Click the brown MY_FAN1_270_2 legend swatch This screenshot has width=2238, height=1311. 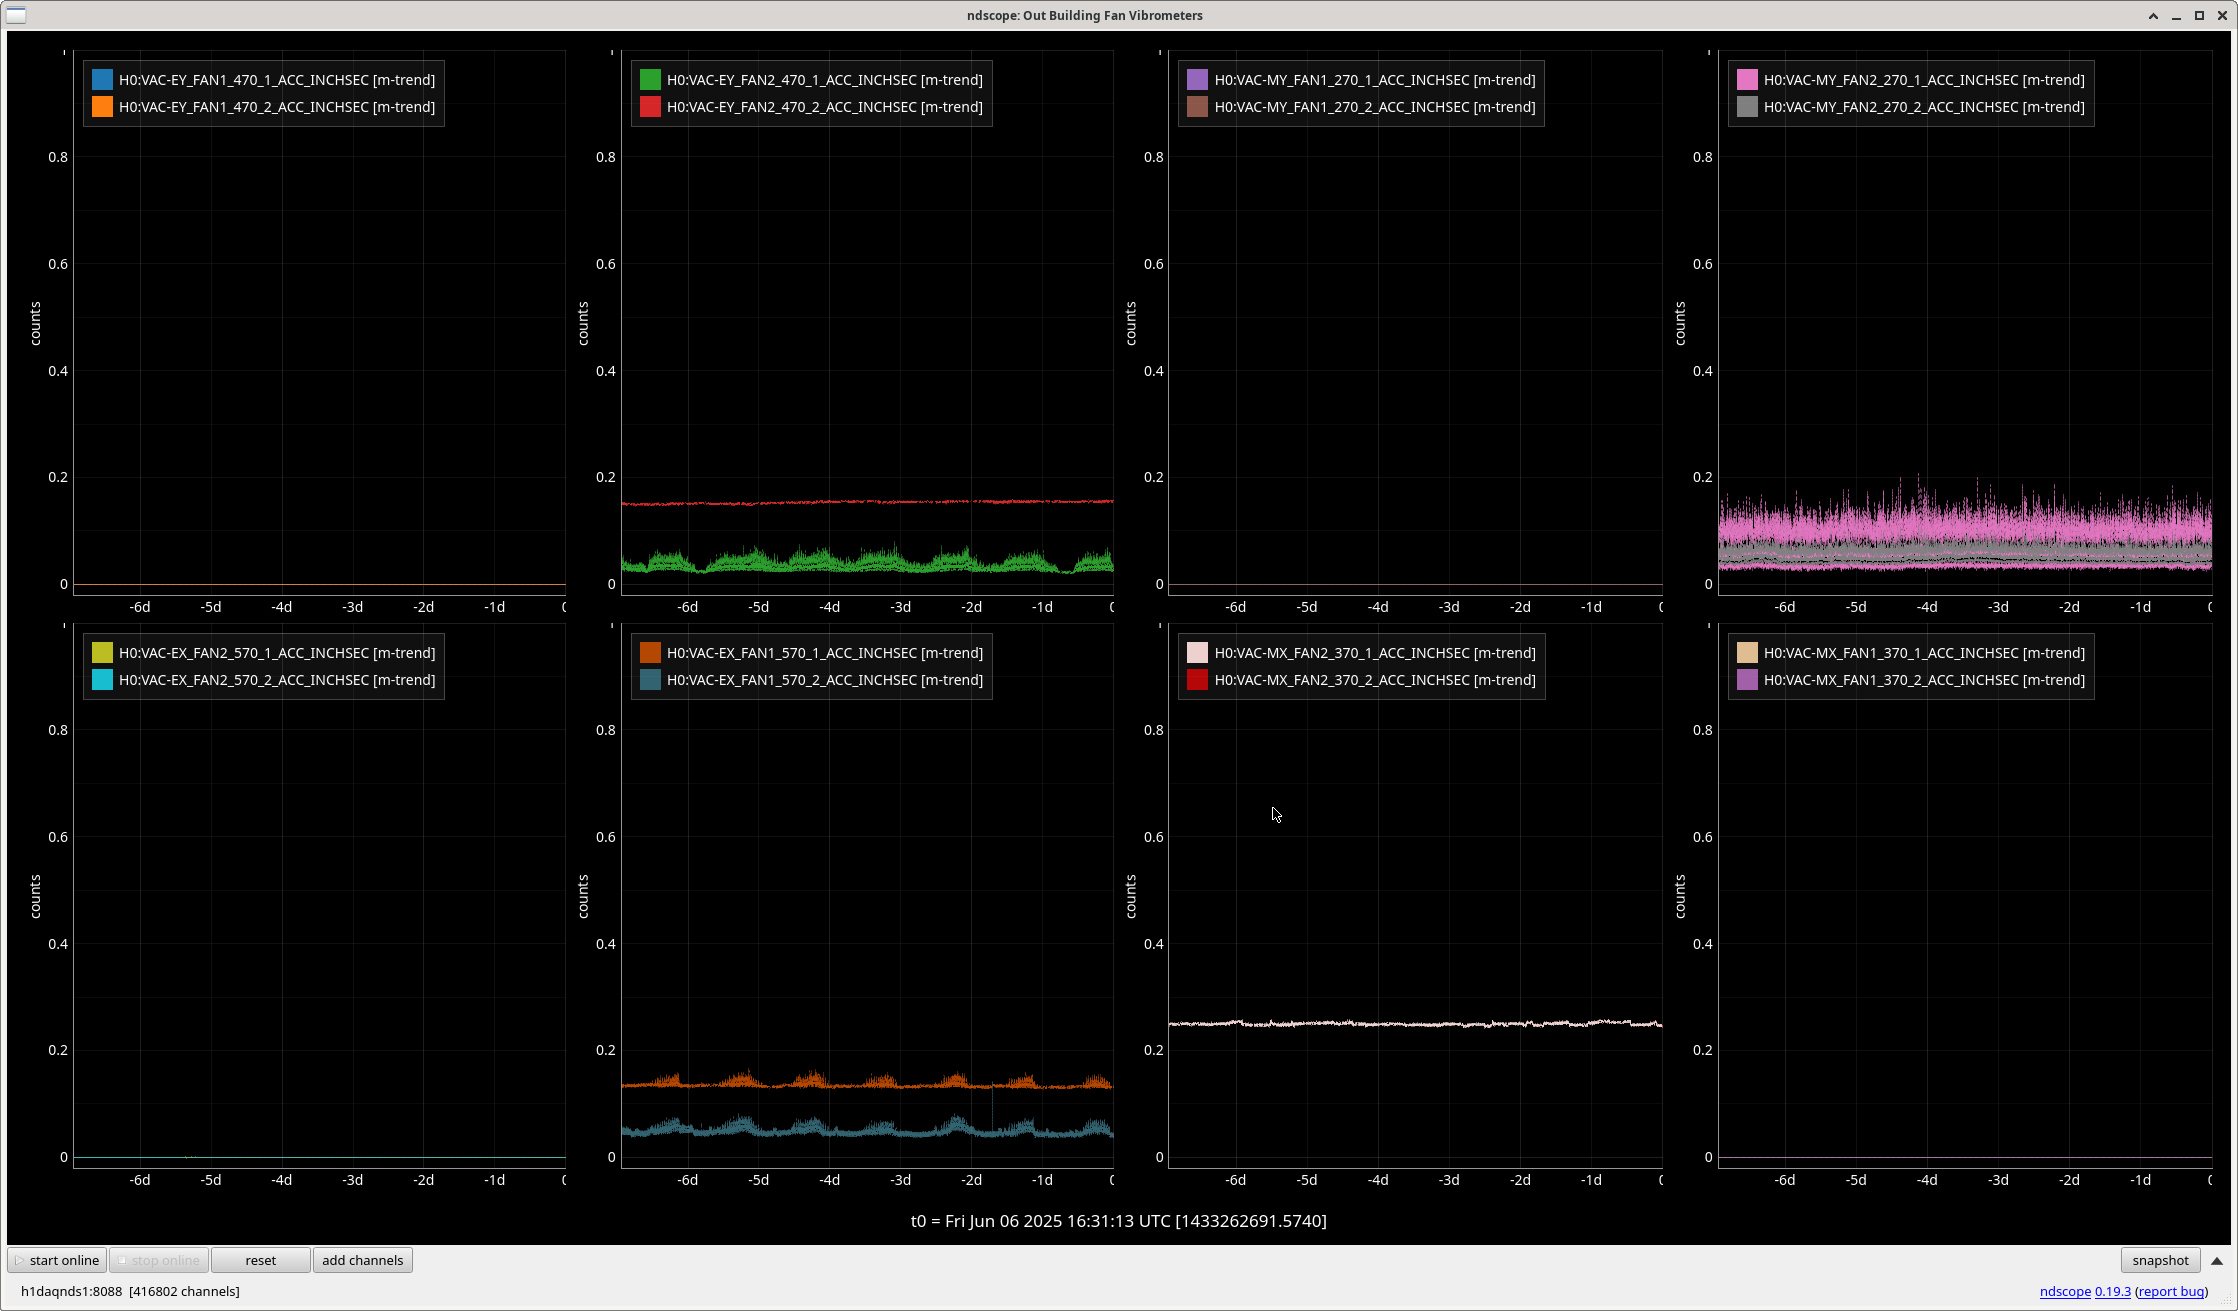point(1197,107)
